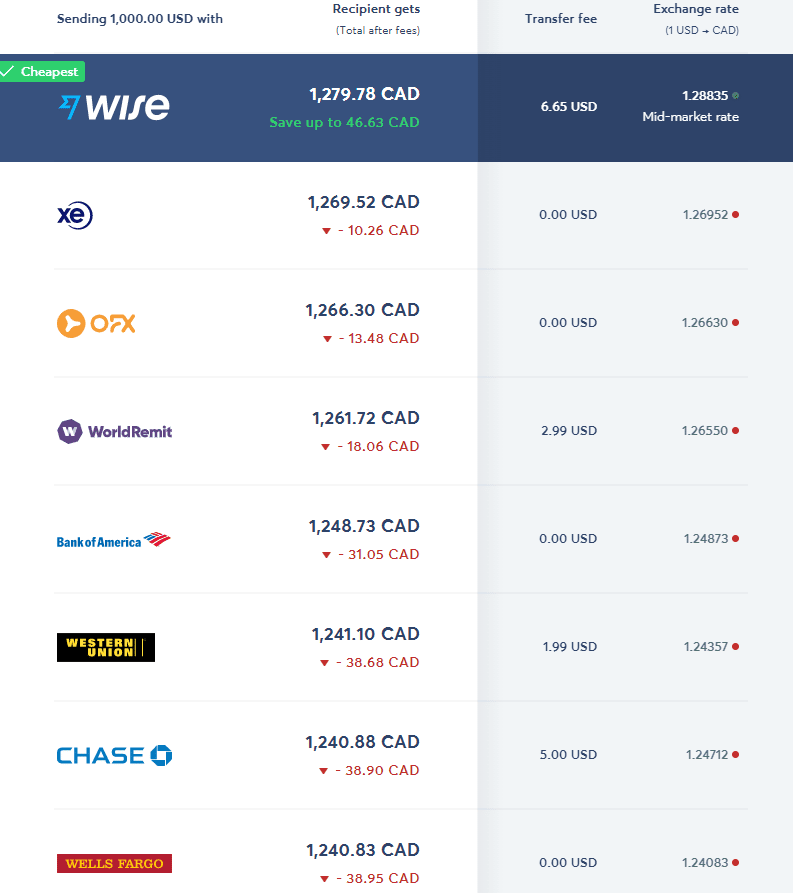Click the OFX logo

(x=95, y=322)
